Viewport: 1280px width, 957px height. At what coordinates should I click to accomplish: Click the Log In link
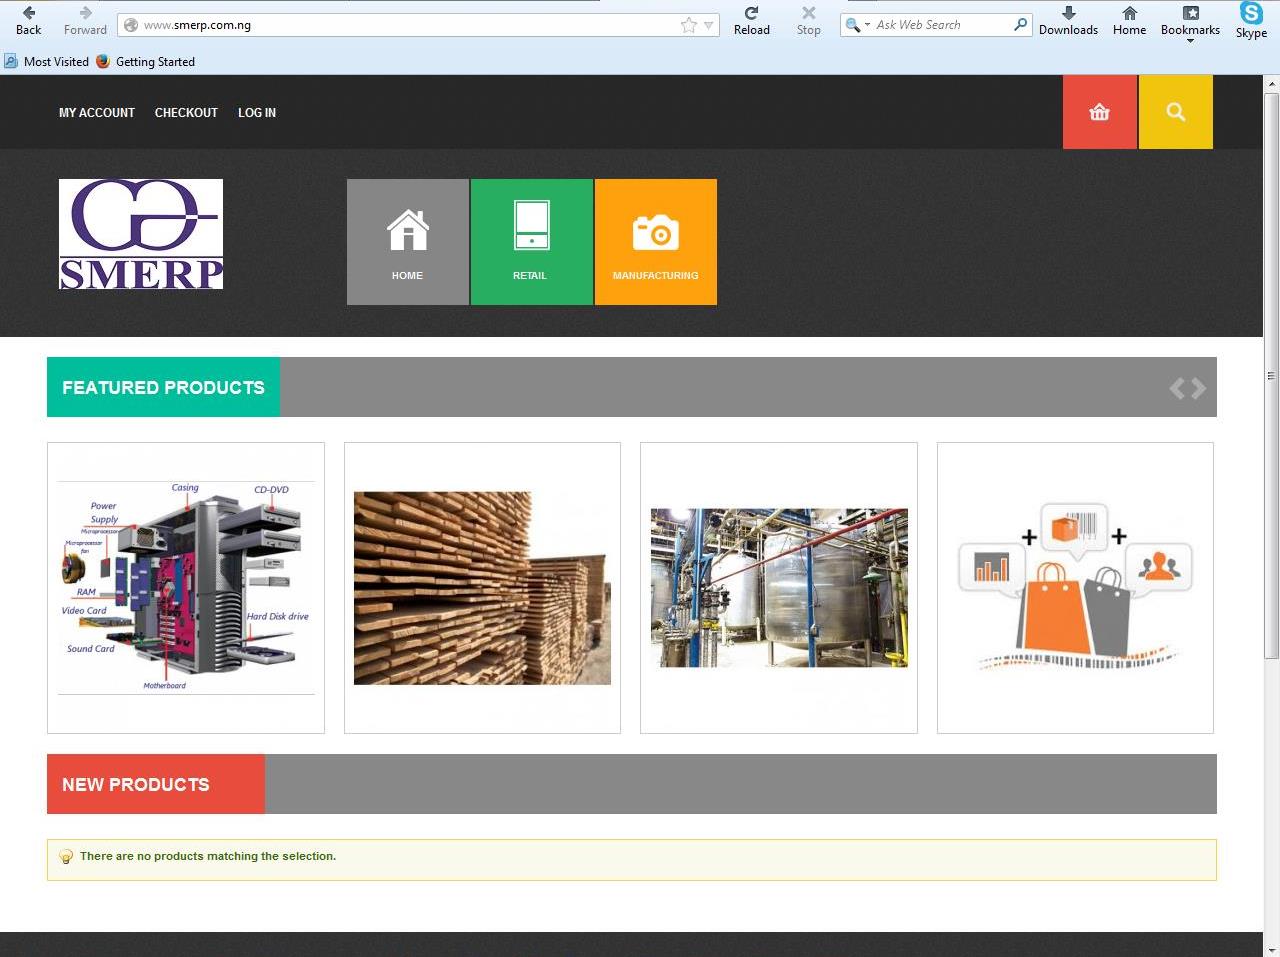click(x=257, y=113)
